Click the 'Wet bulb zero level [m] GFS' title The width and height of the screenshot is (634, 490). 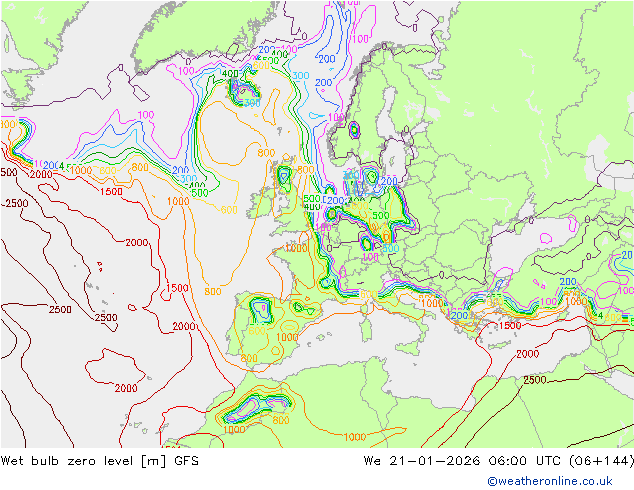[x=100, y=460]
